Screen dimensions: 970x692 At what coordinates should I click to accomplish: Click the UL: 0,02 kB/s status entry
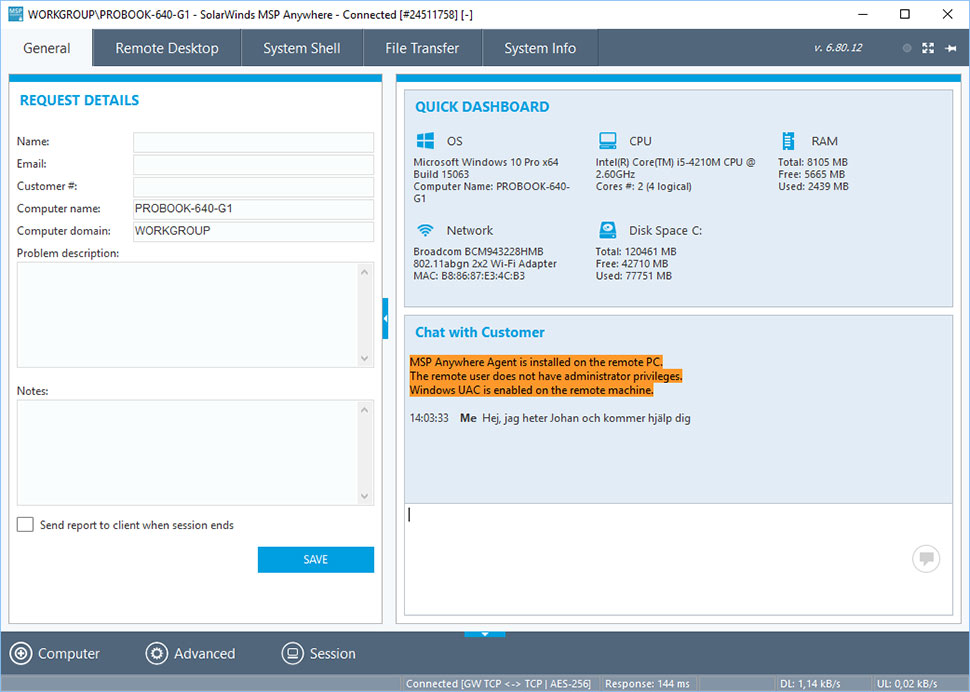907,683
